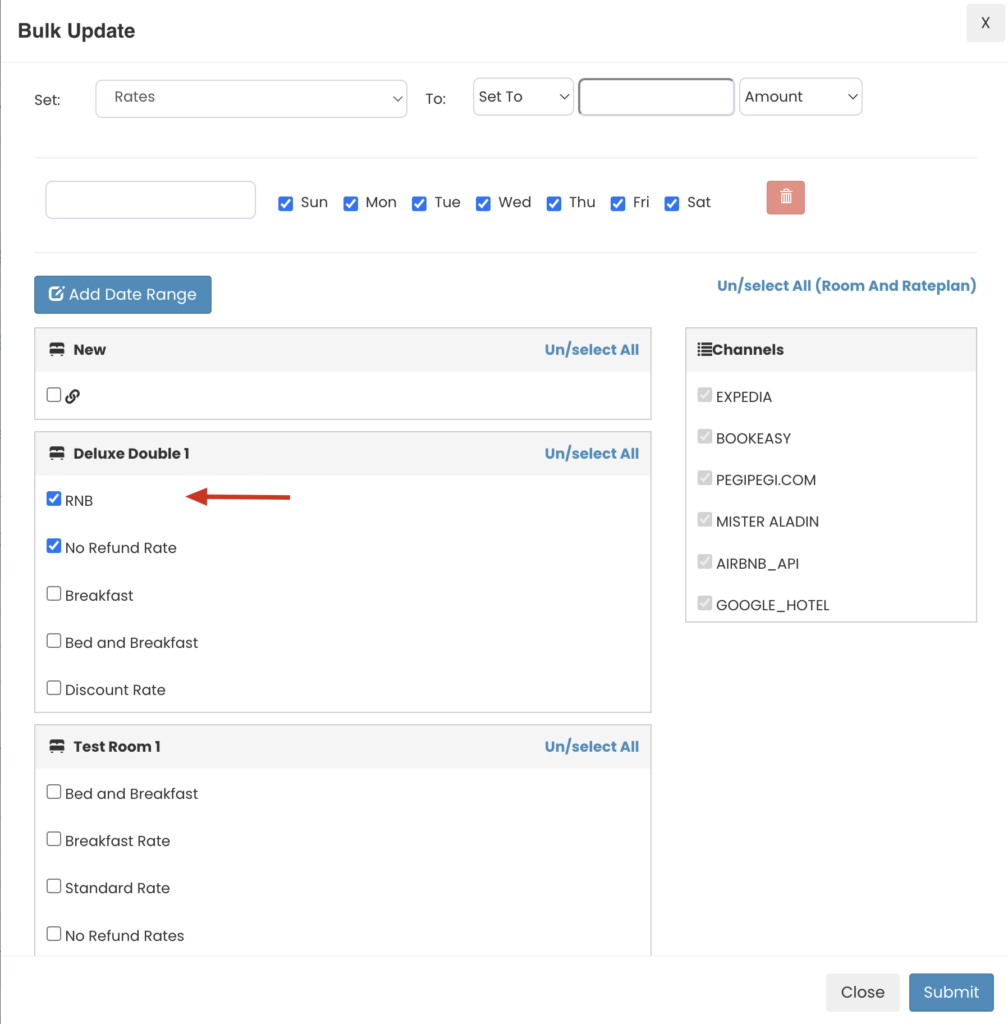Uncheck the Mon day checkbox
Viewport: 1008px width, 1024px height.
(351, 203)
